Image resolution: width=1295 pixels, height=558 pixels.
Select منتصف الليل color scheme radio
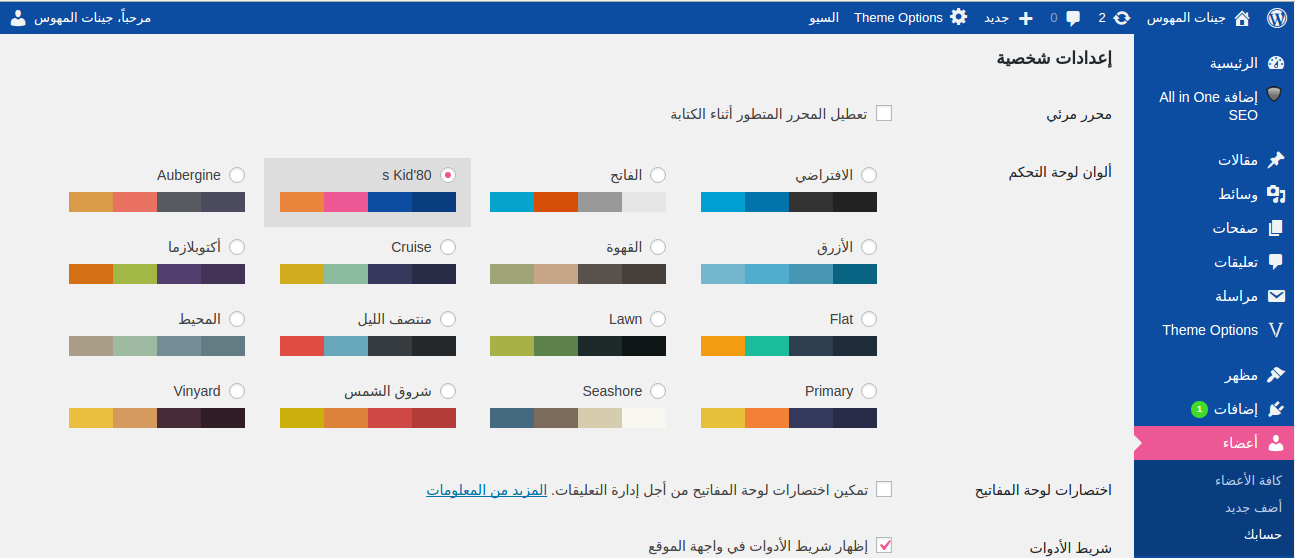[x=448, y=319]
